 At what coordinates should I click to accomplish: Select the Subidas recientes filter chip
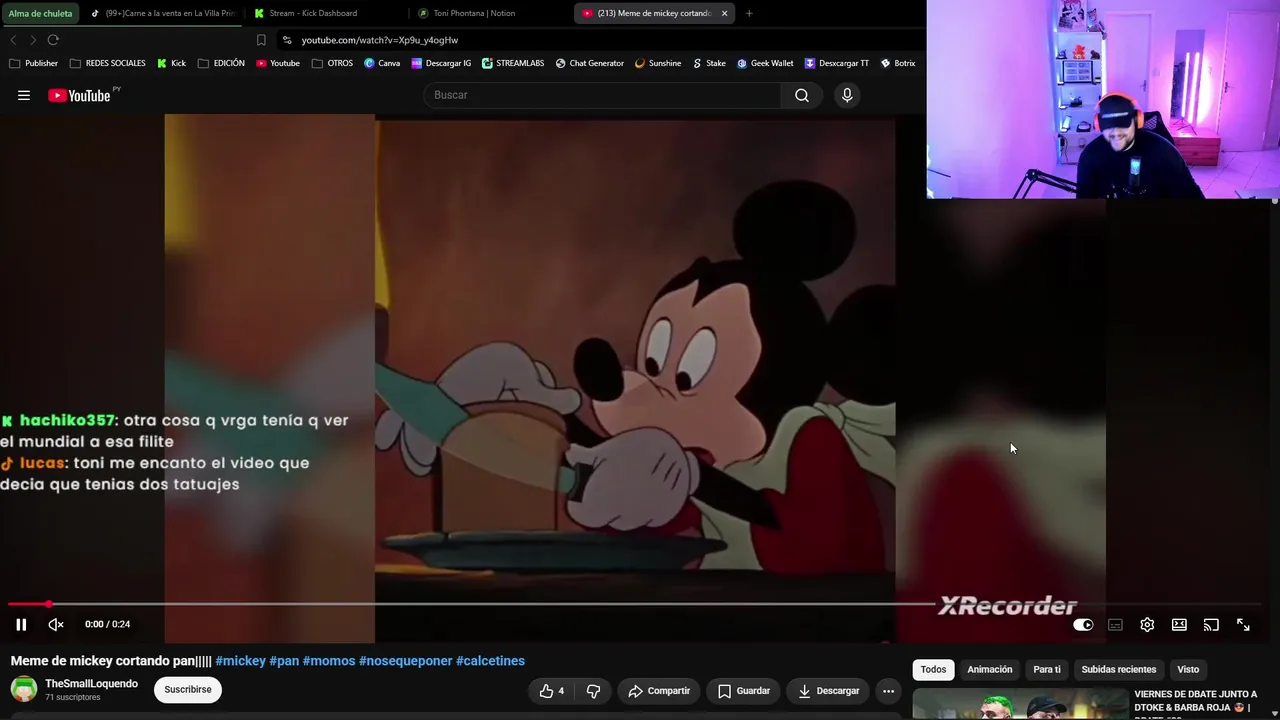(1119, 670)
